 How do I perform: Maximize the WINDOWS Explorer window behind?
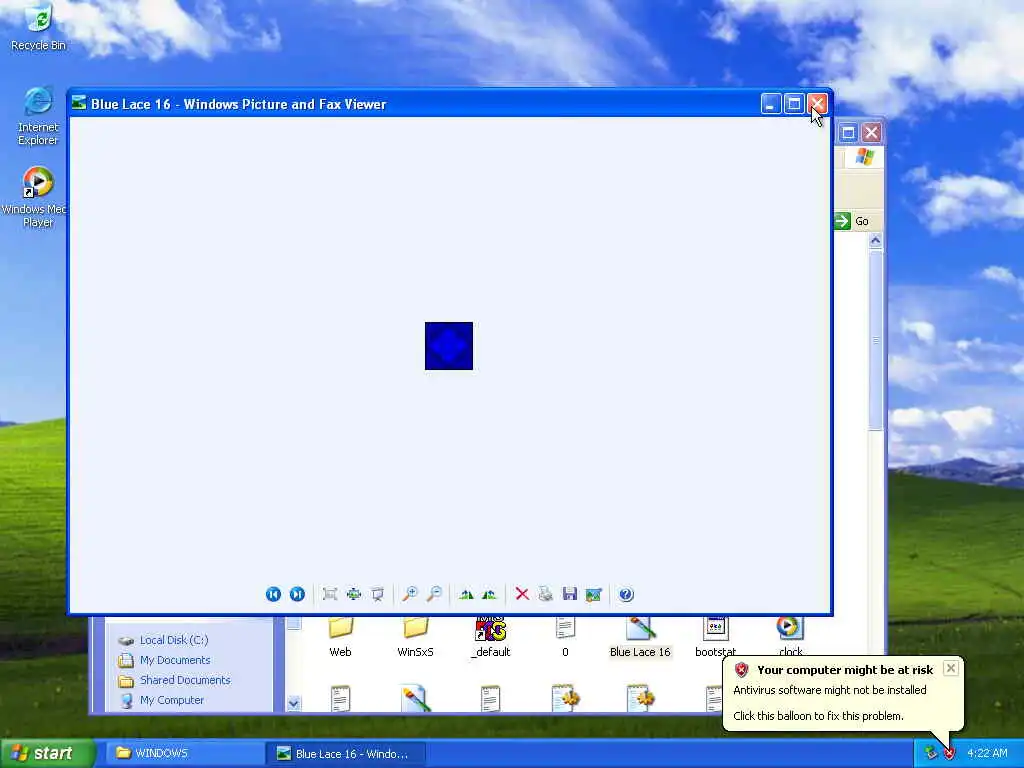848,133
